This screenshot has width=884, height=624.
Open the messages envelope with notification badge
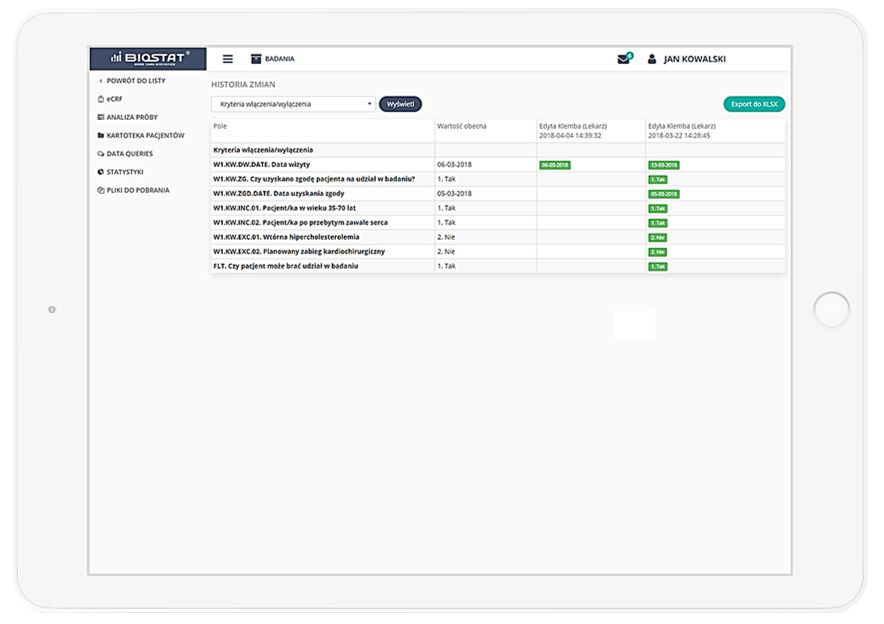coord(623,59)
